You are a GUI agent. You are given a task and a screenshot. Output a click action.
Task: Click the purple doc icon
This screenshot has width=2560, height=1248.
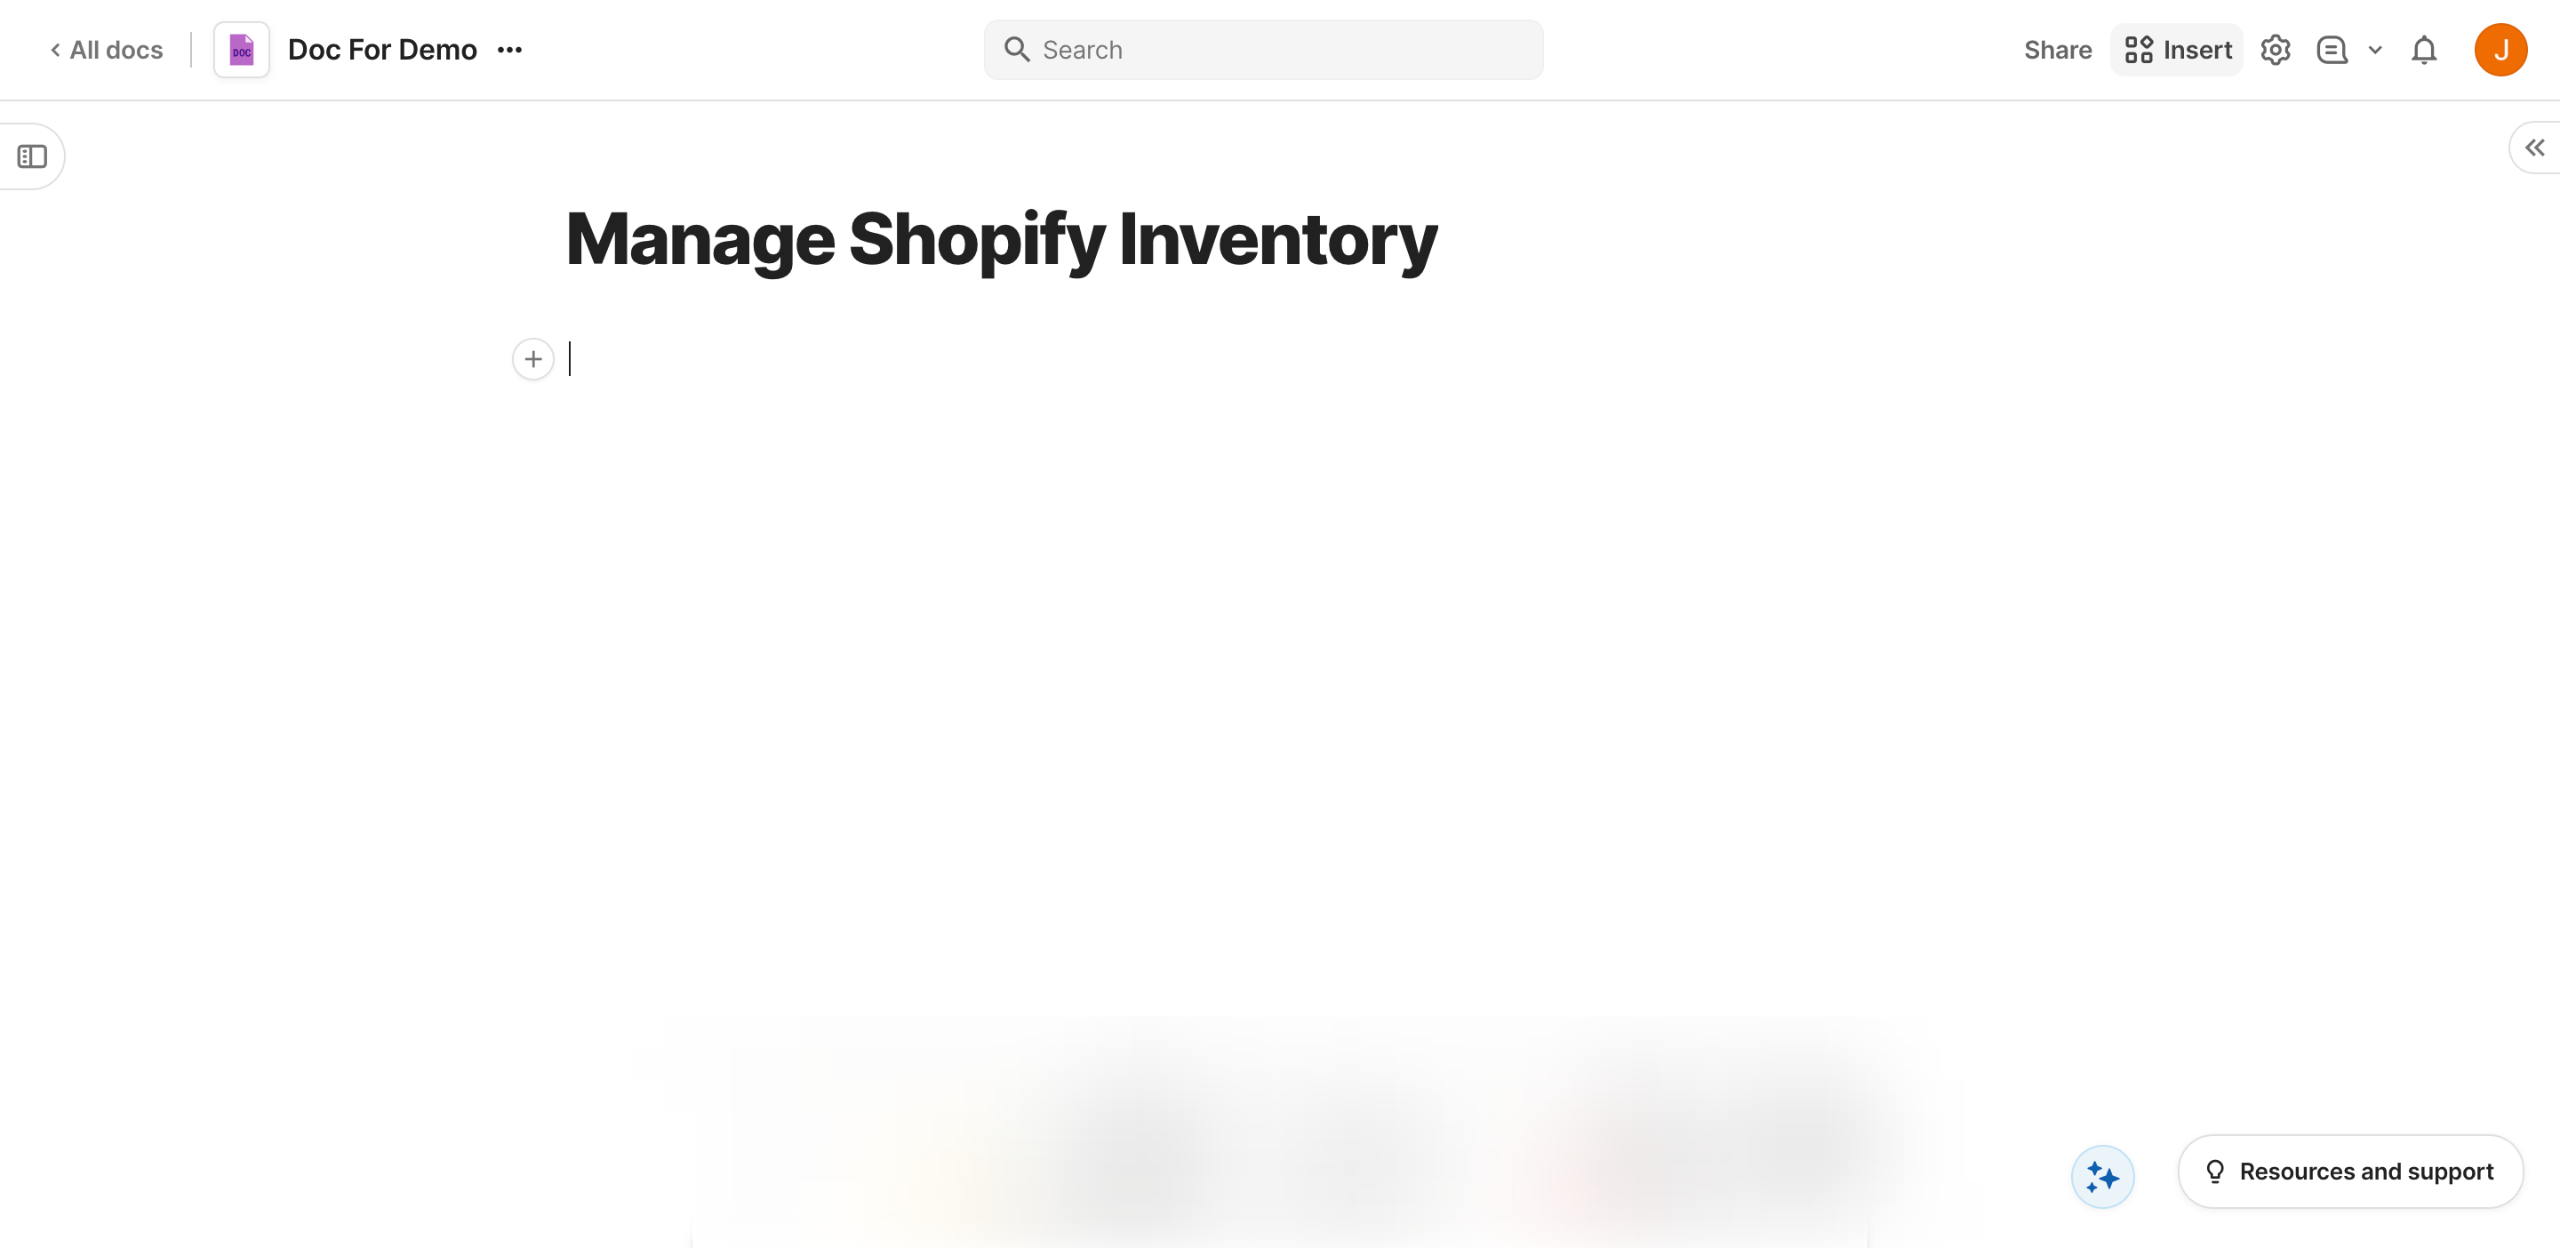point(242,50)
